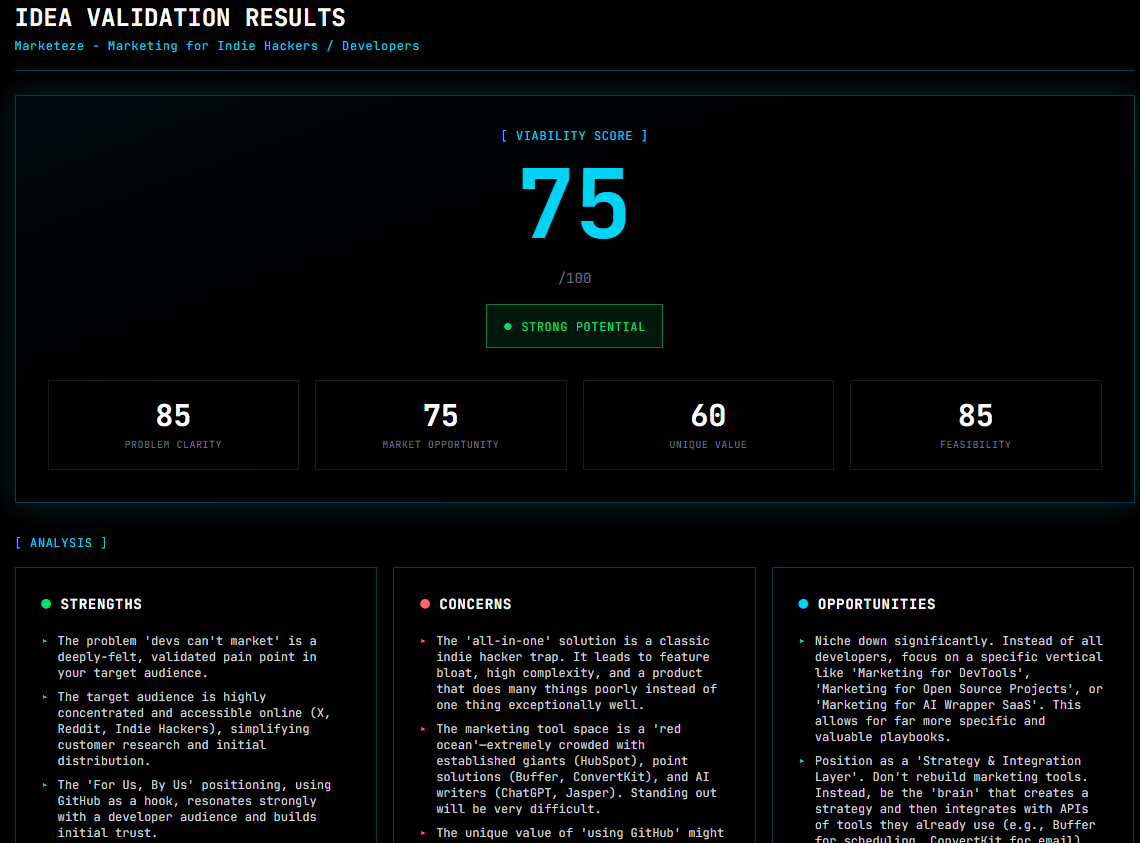This screenshot has height=843, width=1140.
Task: Click the cyan status dot in the Opportunities panel
Action: [803, 603]
